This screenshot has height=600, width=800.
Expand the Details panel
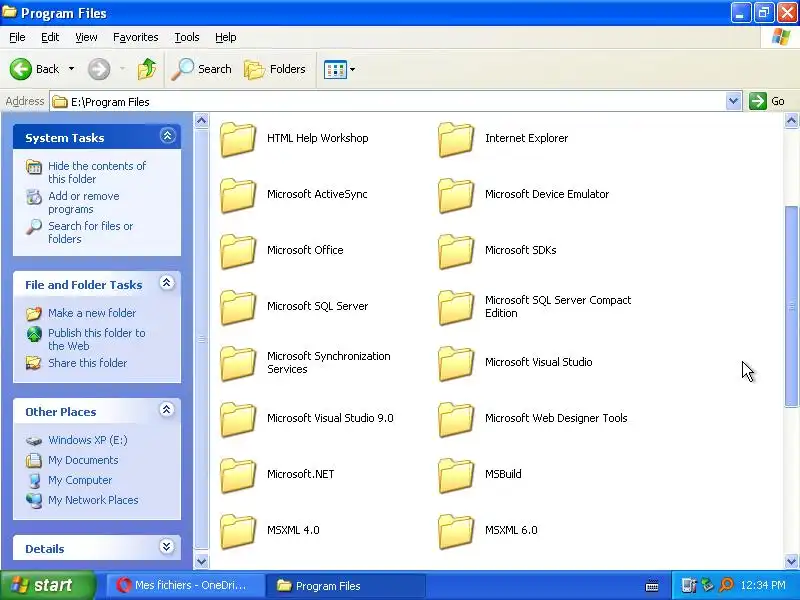[x=166, y=546]
